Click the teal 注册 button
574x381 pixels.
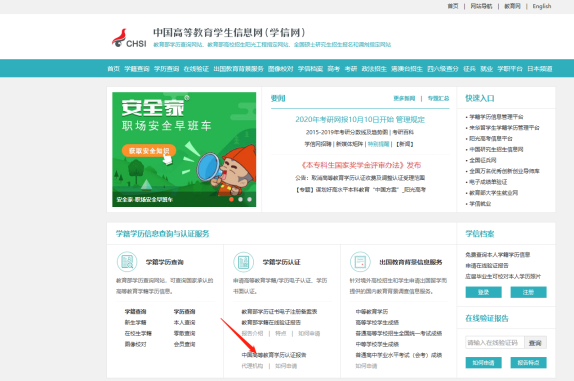(528, 292)
